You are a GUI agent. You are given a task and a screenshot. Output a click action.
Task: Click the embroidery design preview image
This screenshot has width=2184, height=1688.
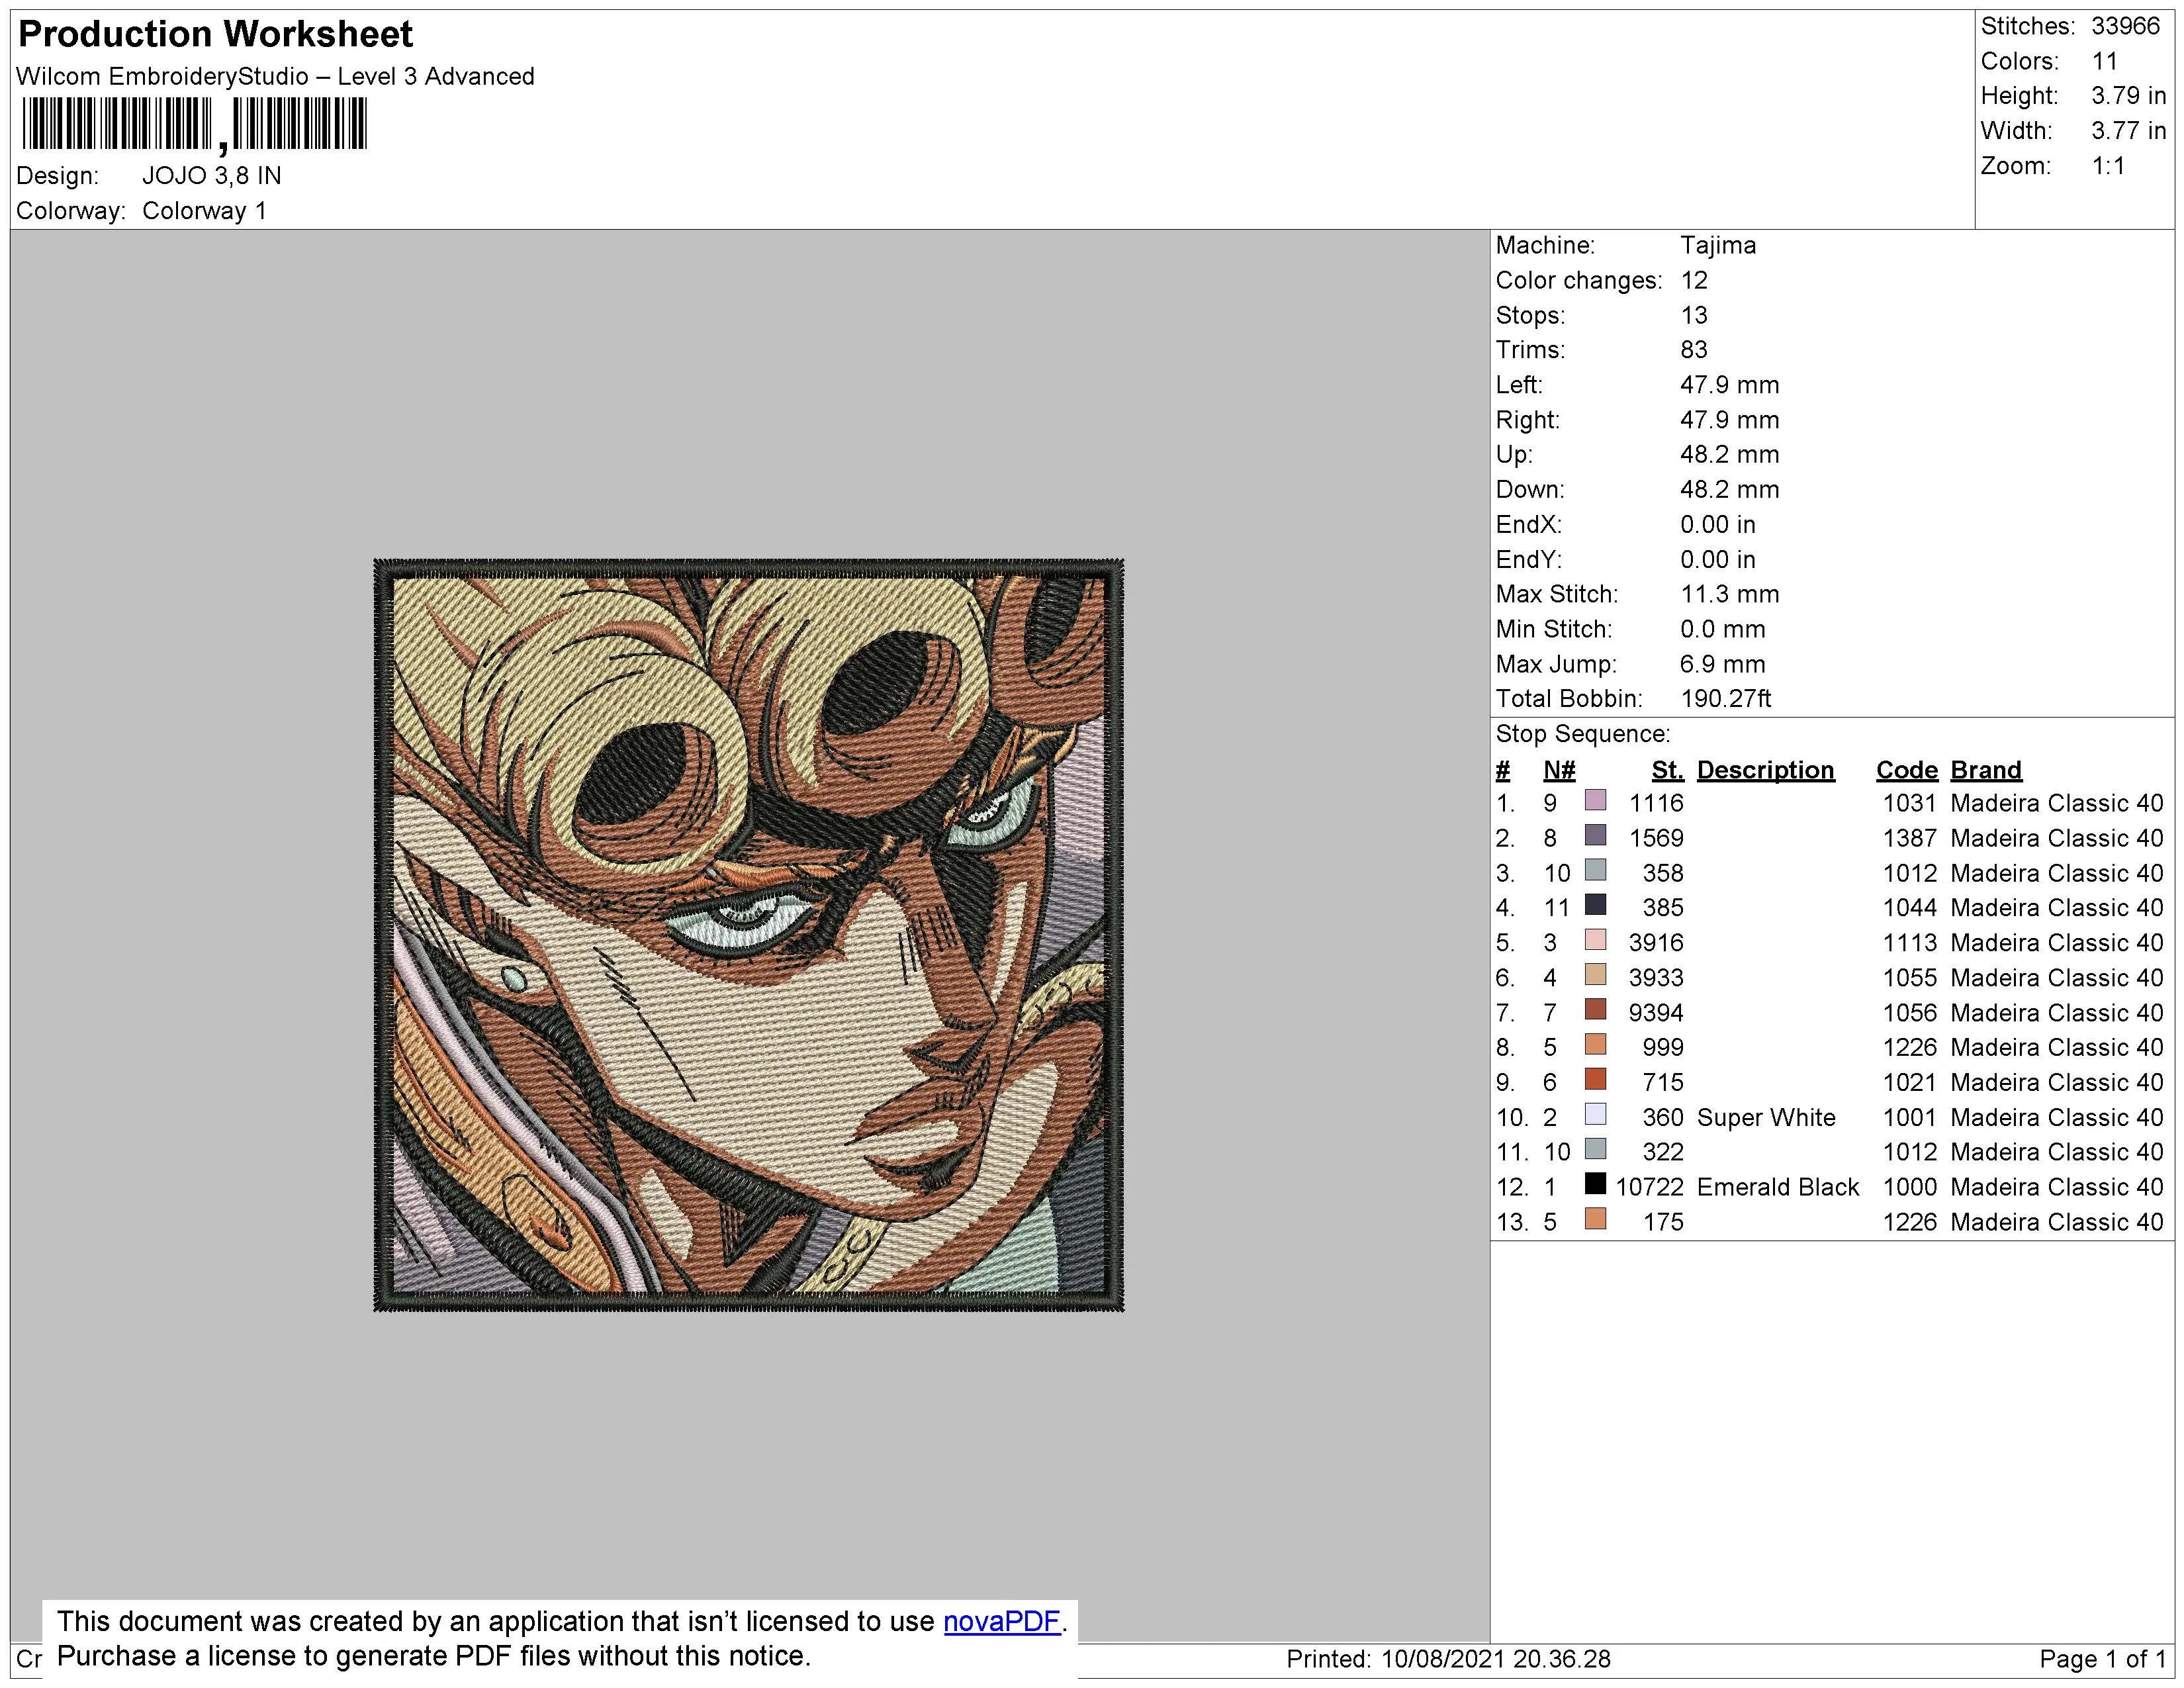[x=749, y=935]
